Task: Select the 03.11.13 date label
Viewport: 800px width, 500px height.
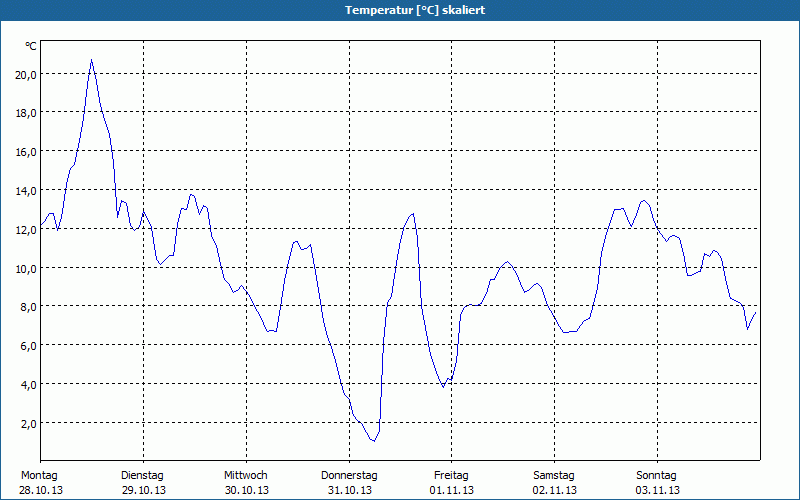Action: click(x=658, y=491)
